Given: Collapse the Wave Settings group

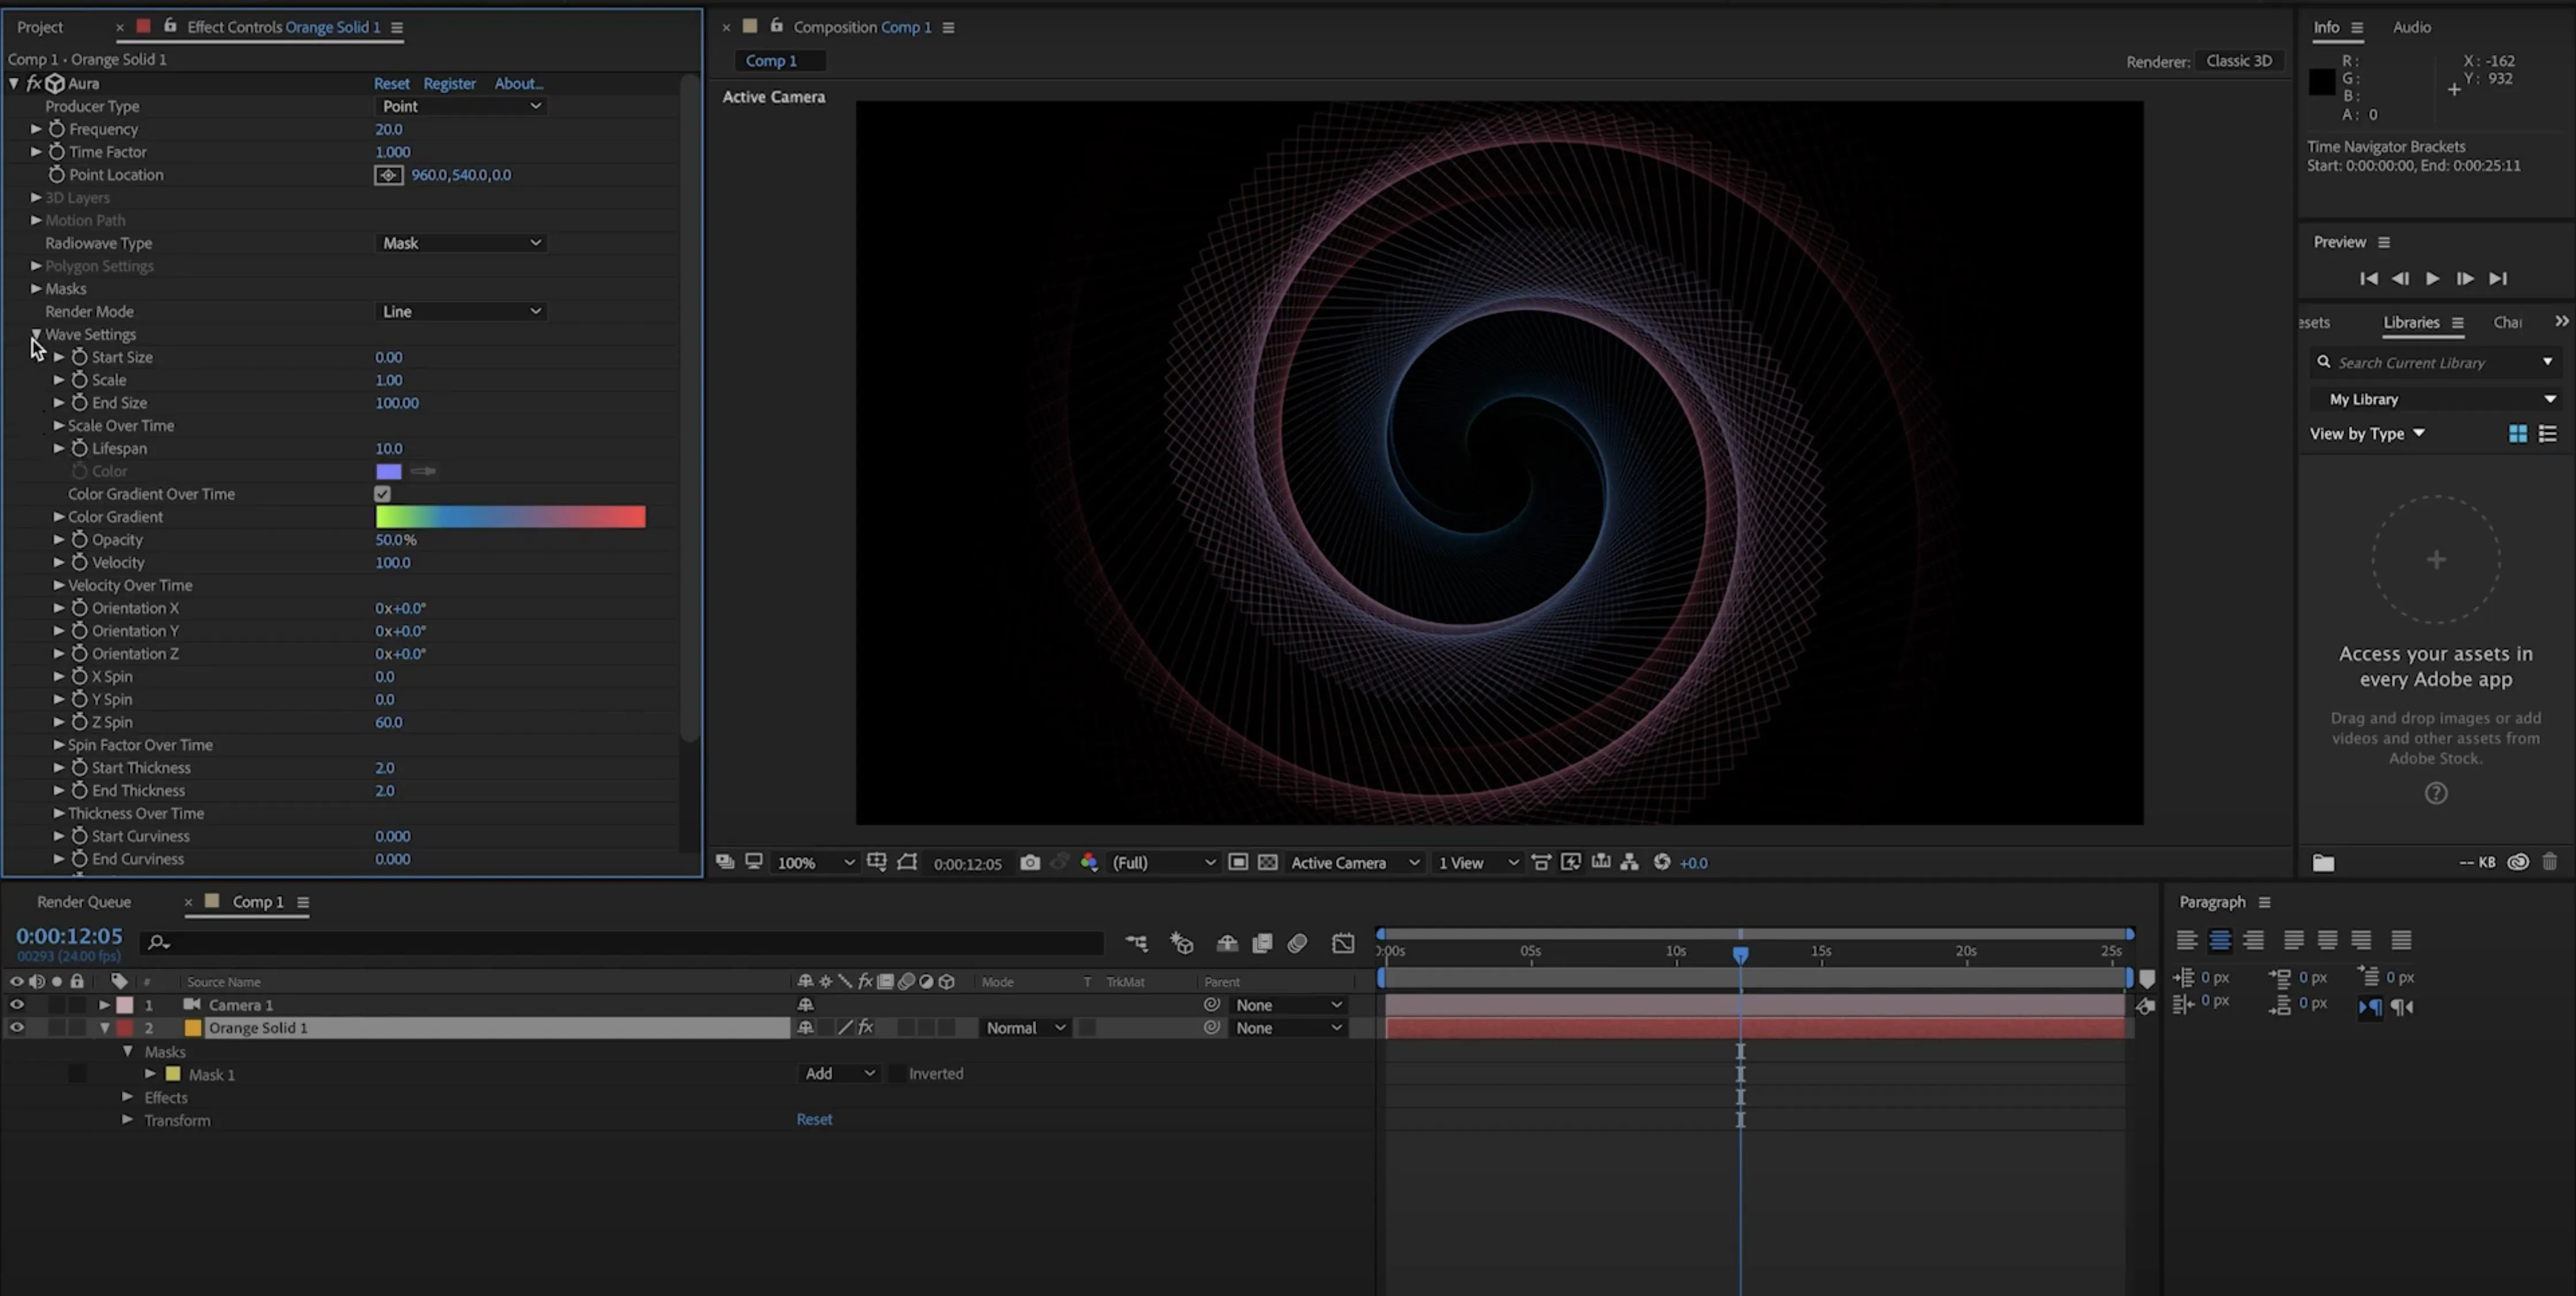Looking at the screenshot, I should (36, 334).
